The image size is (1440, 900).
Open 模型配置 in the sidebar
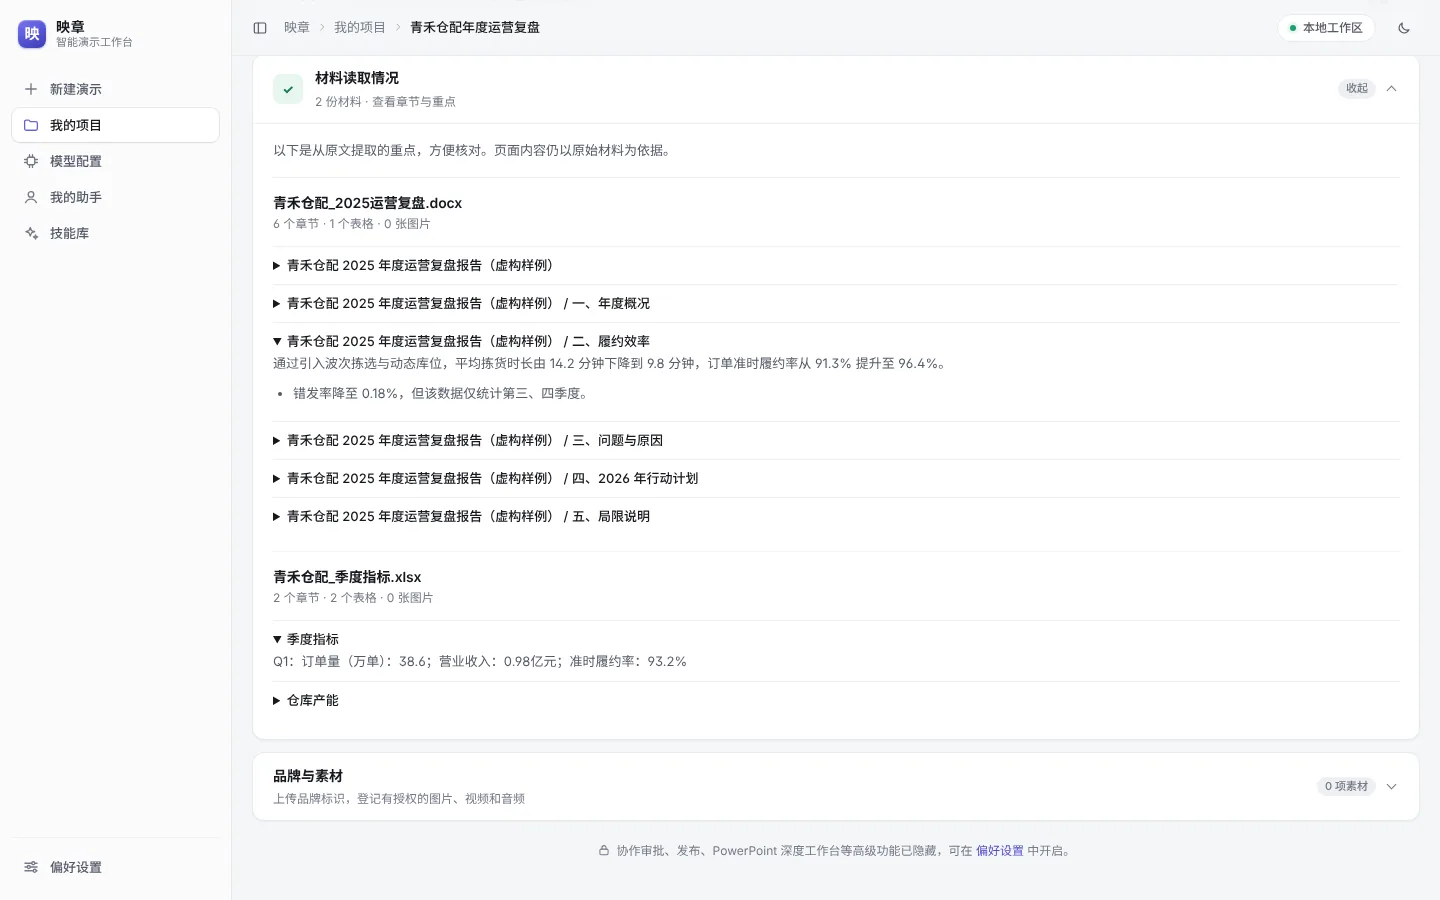click(115, 161)
